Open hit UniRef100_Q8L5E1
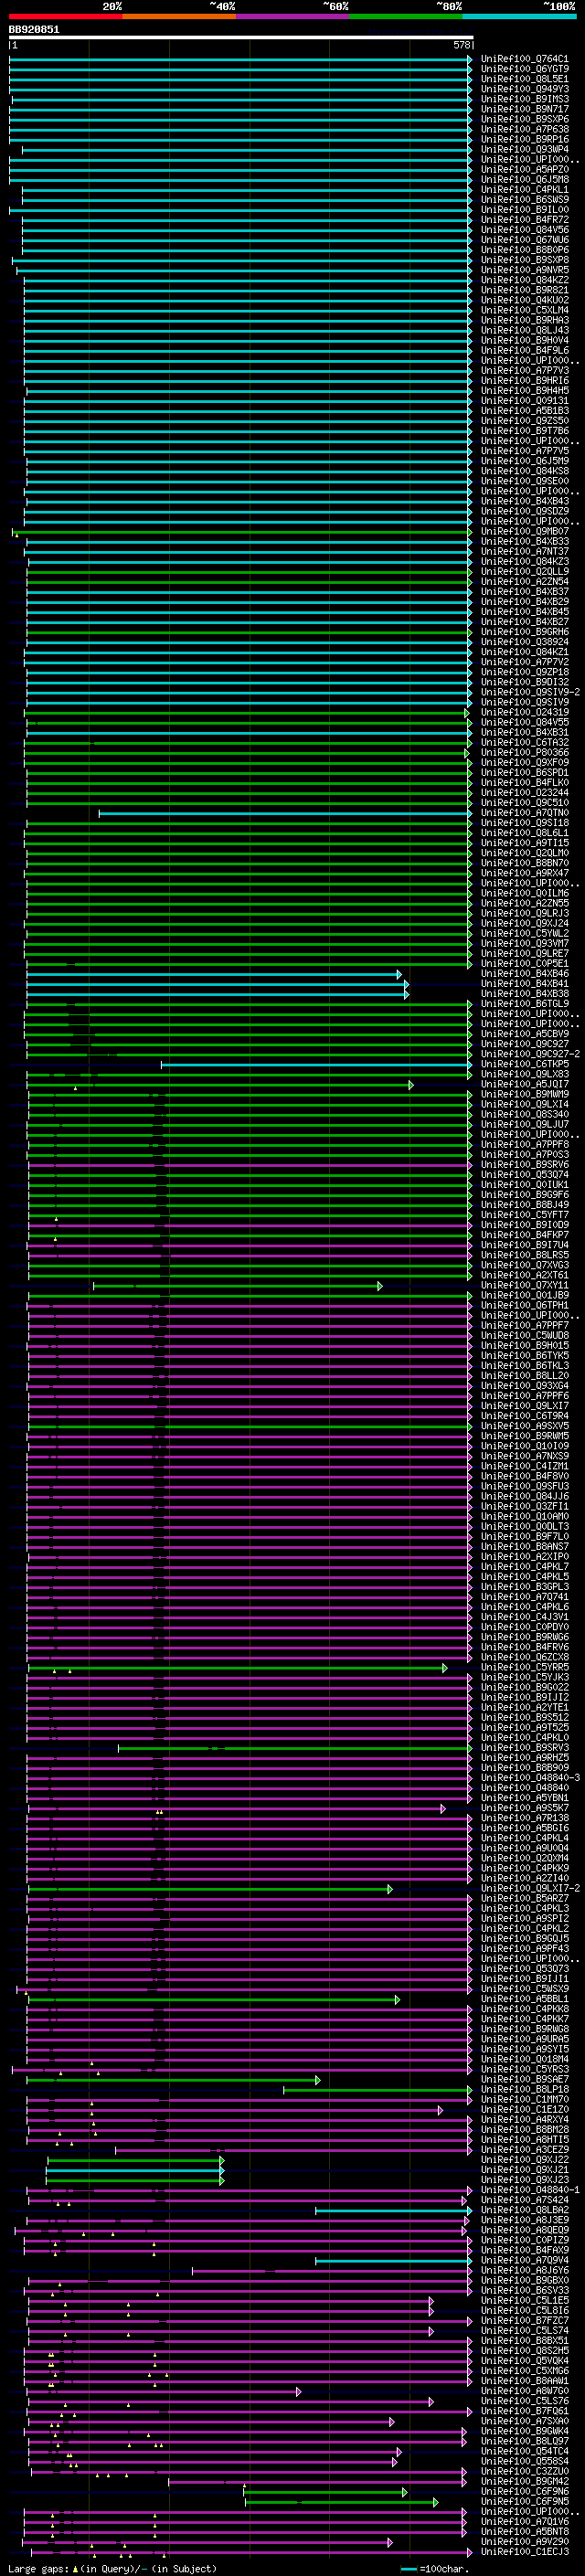Screen dimensions: 585x2576 [524, 79]
